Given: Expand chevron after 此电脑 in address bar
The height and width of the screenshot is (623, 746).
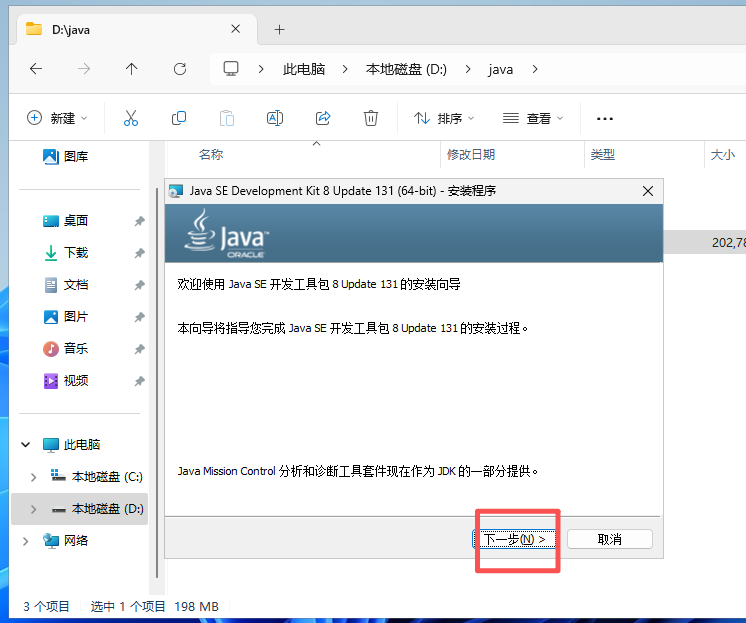Looking at the screenshot, I should pyautogui.click(x=345, y=69).
